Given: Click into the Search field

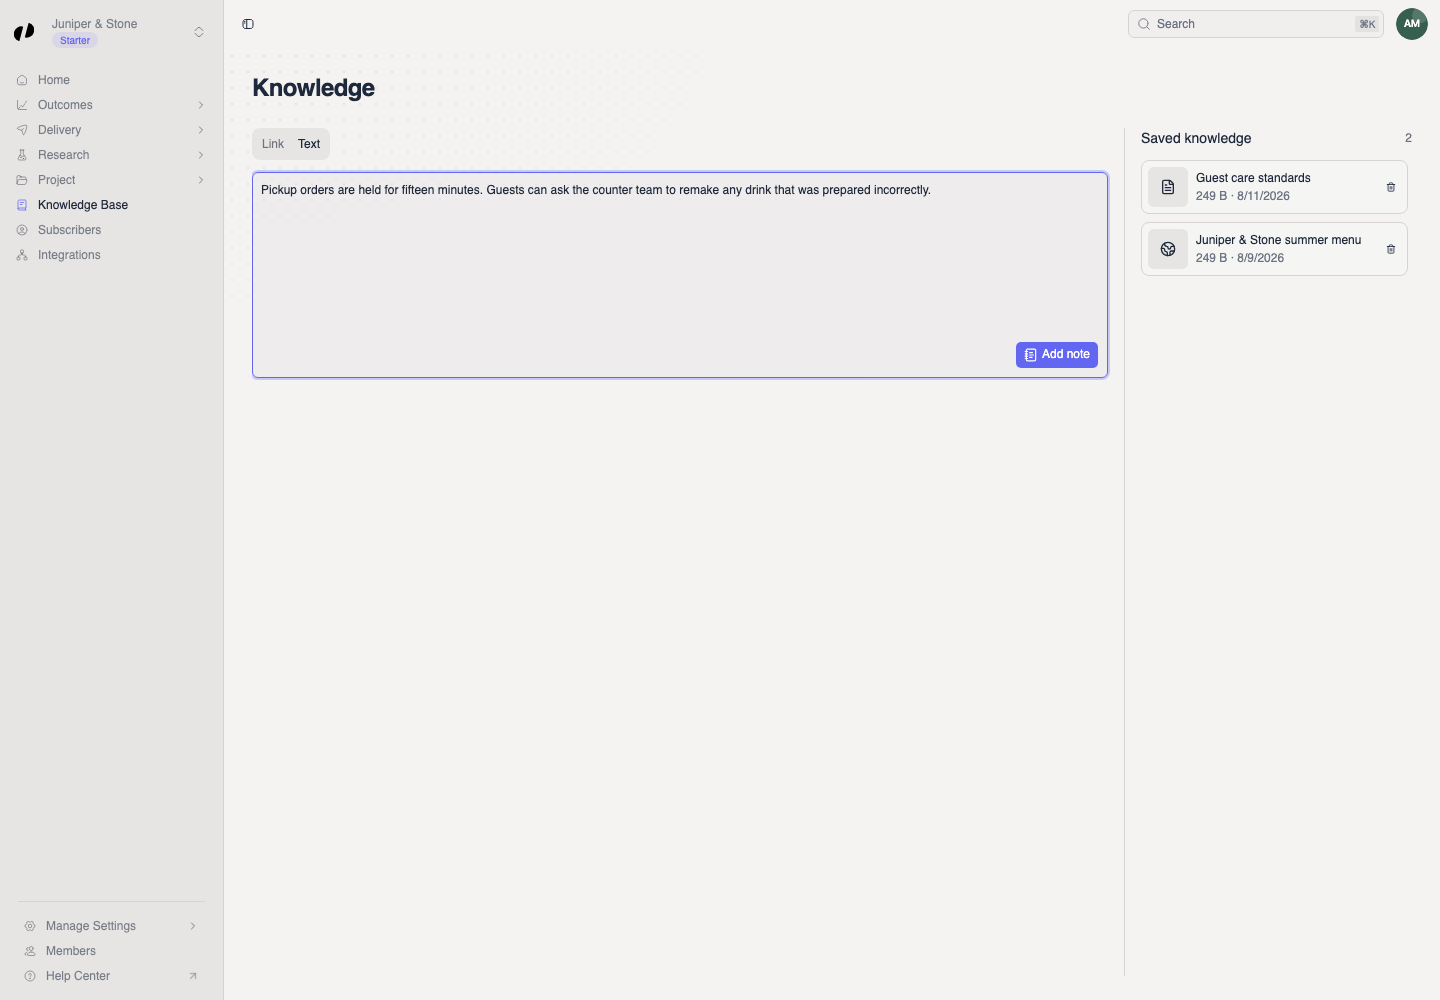Looking at the screenshot, I should pyautogui.click(x=1256, y=24).
